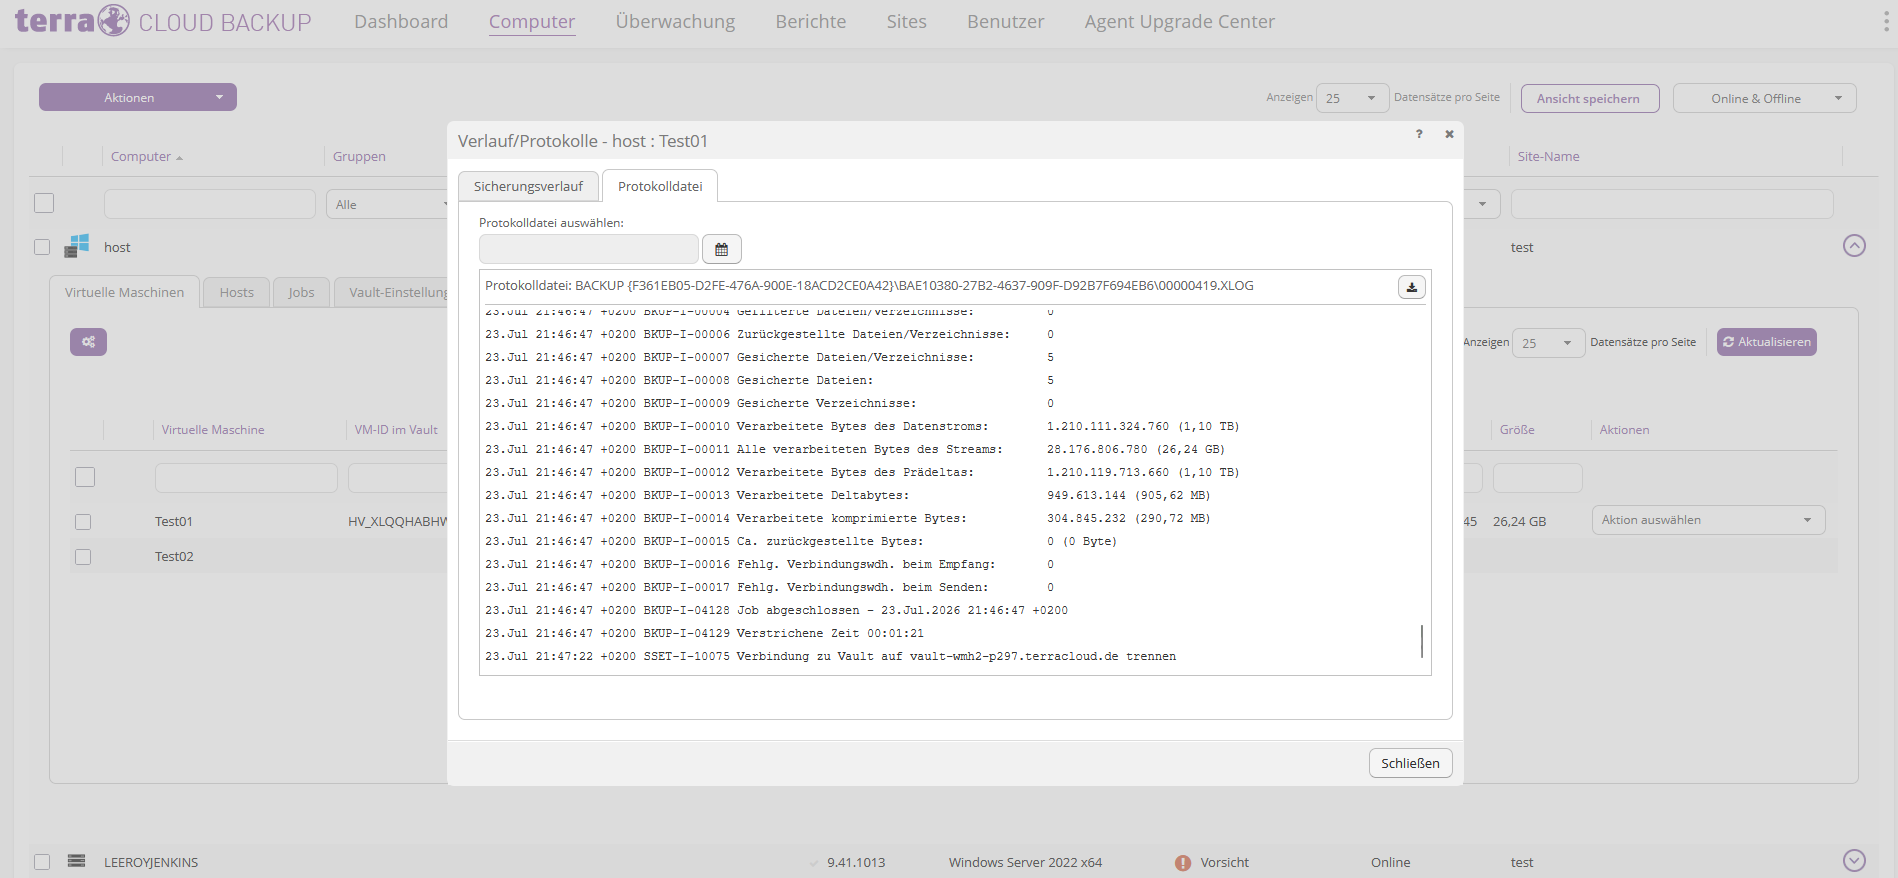This screenshot has height=878, width=1898.
Task: Click the Vorsicht warning icon
Action: click(1183, 862)
